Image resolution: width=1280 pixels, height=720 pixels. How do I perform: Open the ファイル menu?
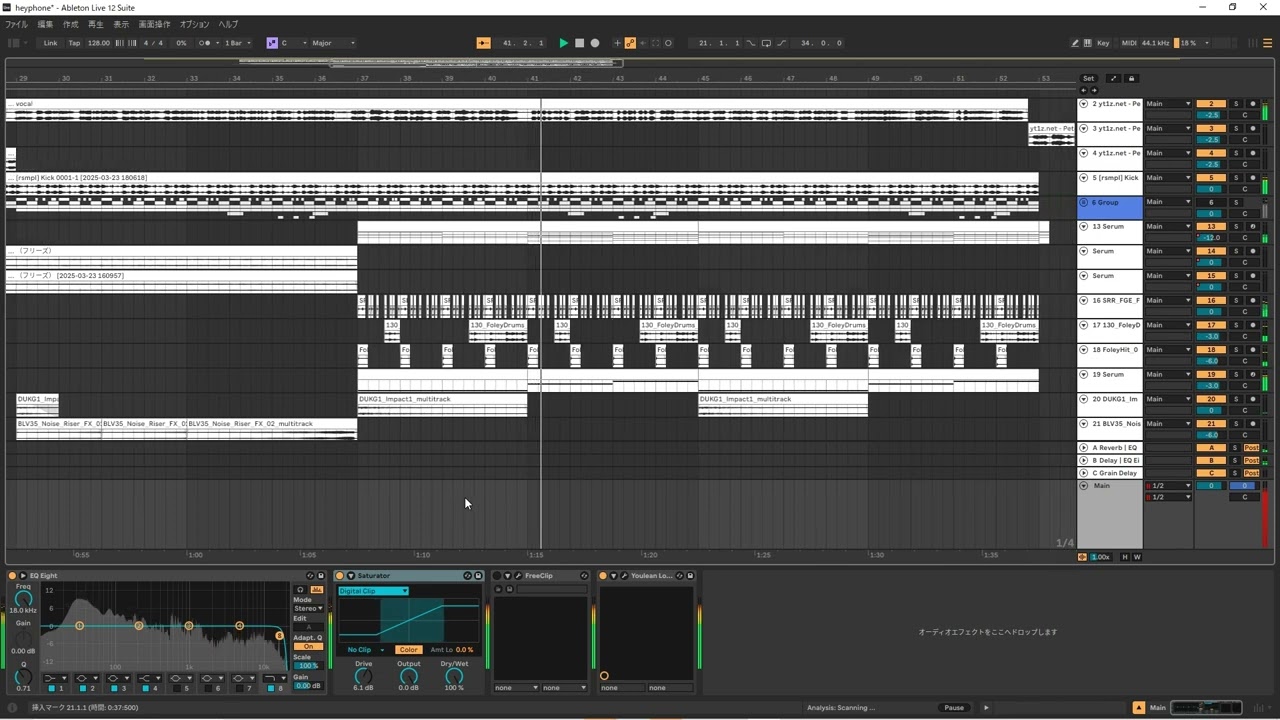(x=17, y=24)
